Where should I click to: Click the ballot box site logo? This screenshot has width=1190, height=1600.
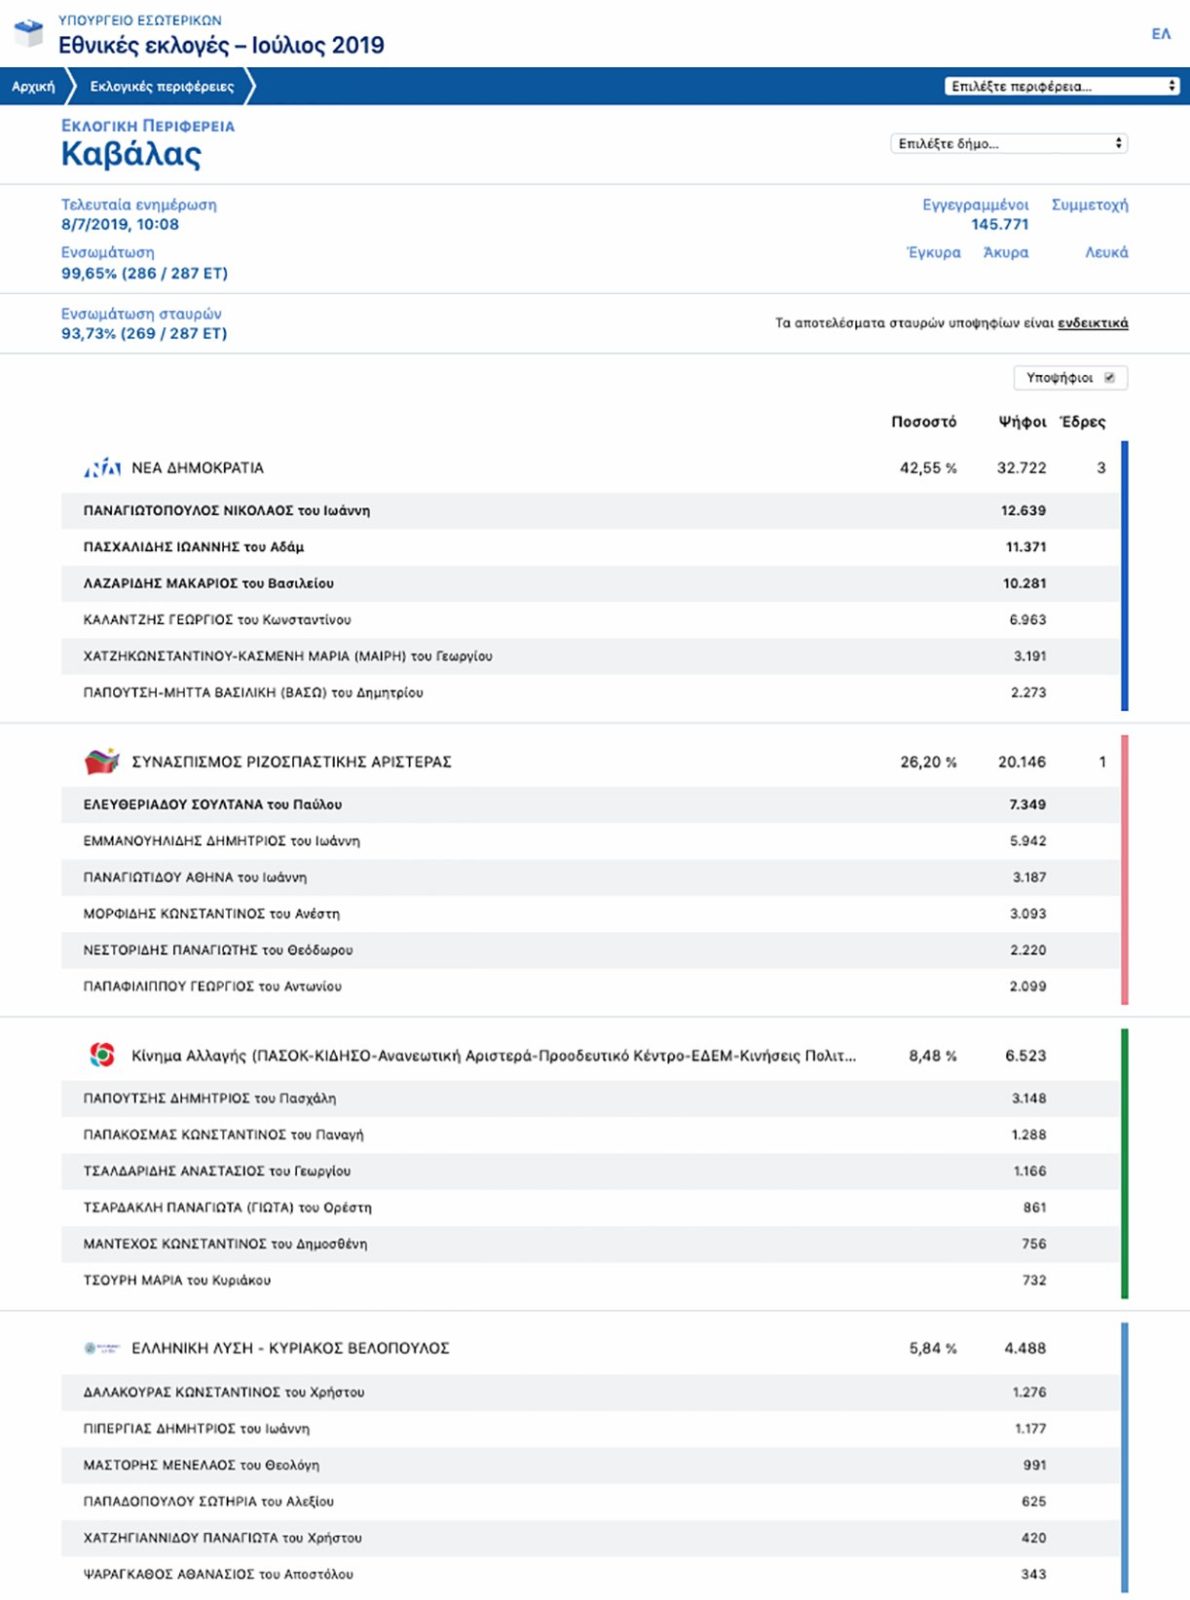click(x=29, y=33)
